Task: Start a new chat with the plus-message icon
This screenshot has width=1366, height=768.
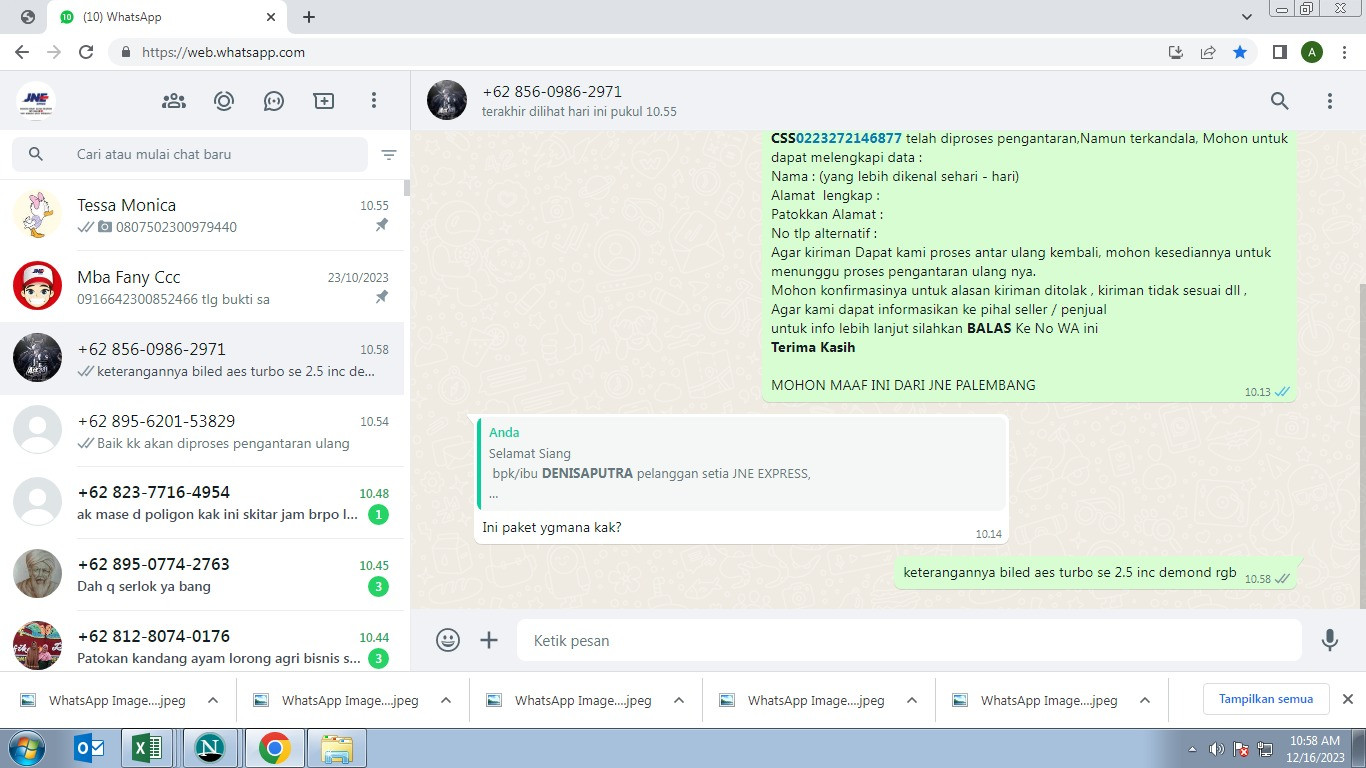Action: coord(324,100)
